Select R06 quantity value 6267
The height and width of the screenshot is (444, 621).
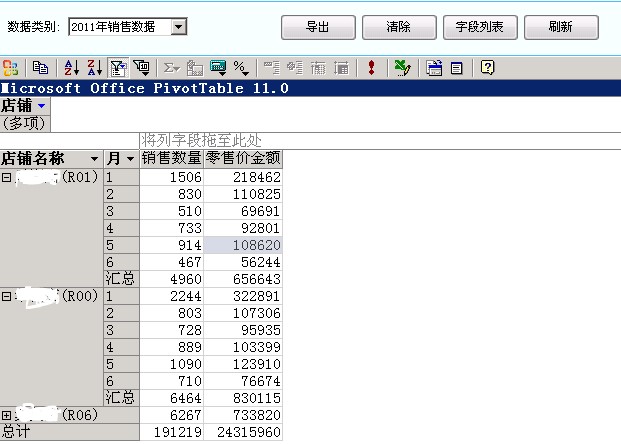[171, 415]
